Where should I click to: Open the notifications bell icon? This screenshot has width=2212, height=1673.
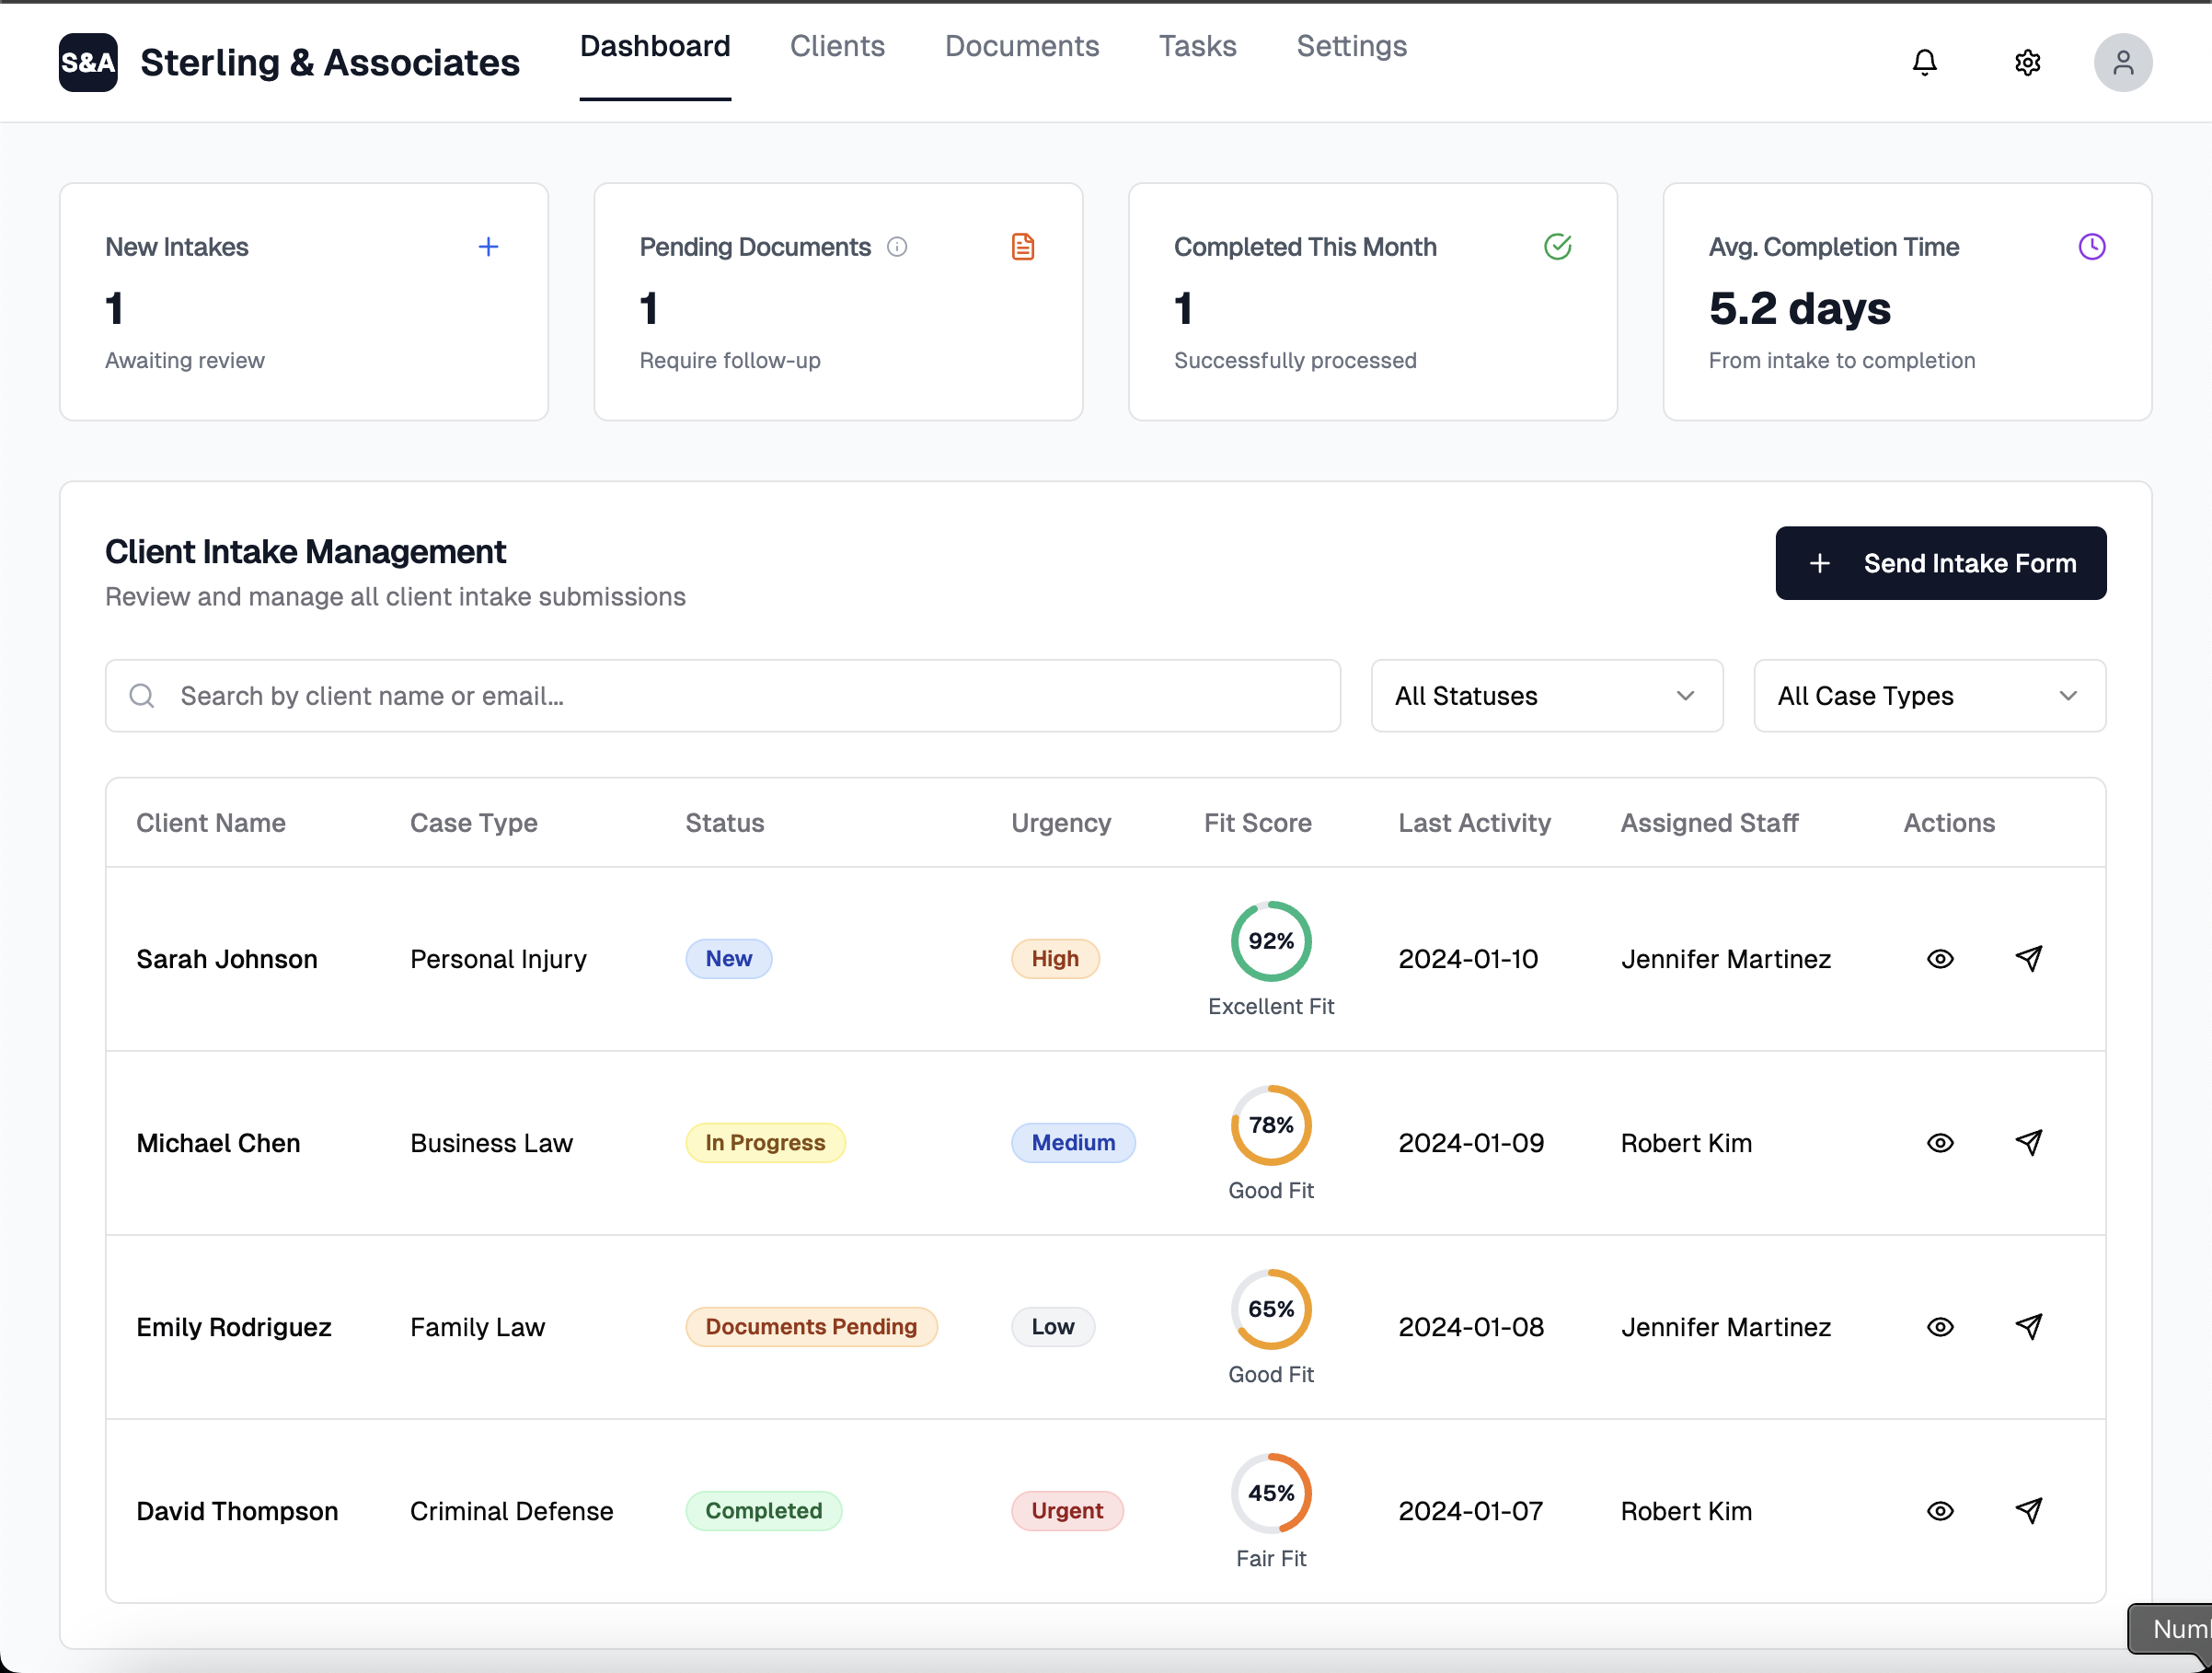(1925, 62)
